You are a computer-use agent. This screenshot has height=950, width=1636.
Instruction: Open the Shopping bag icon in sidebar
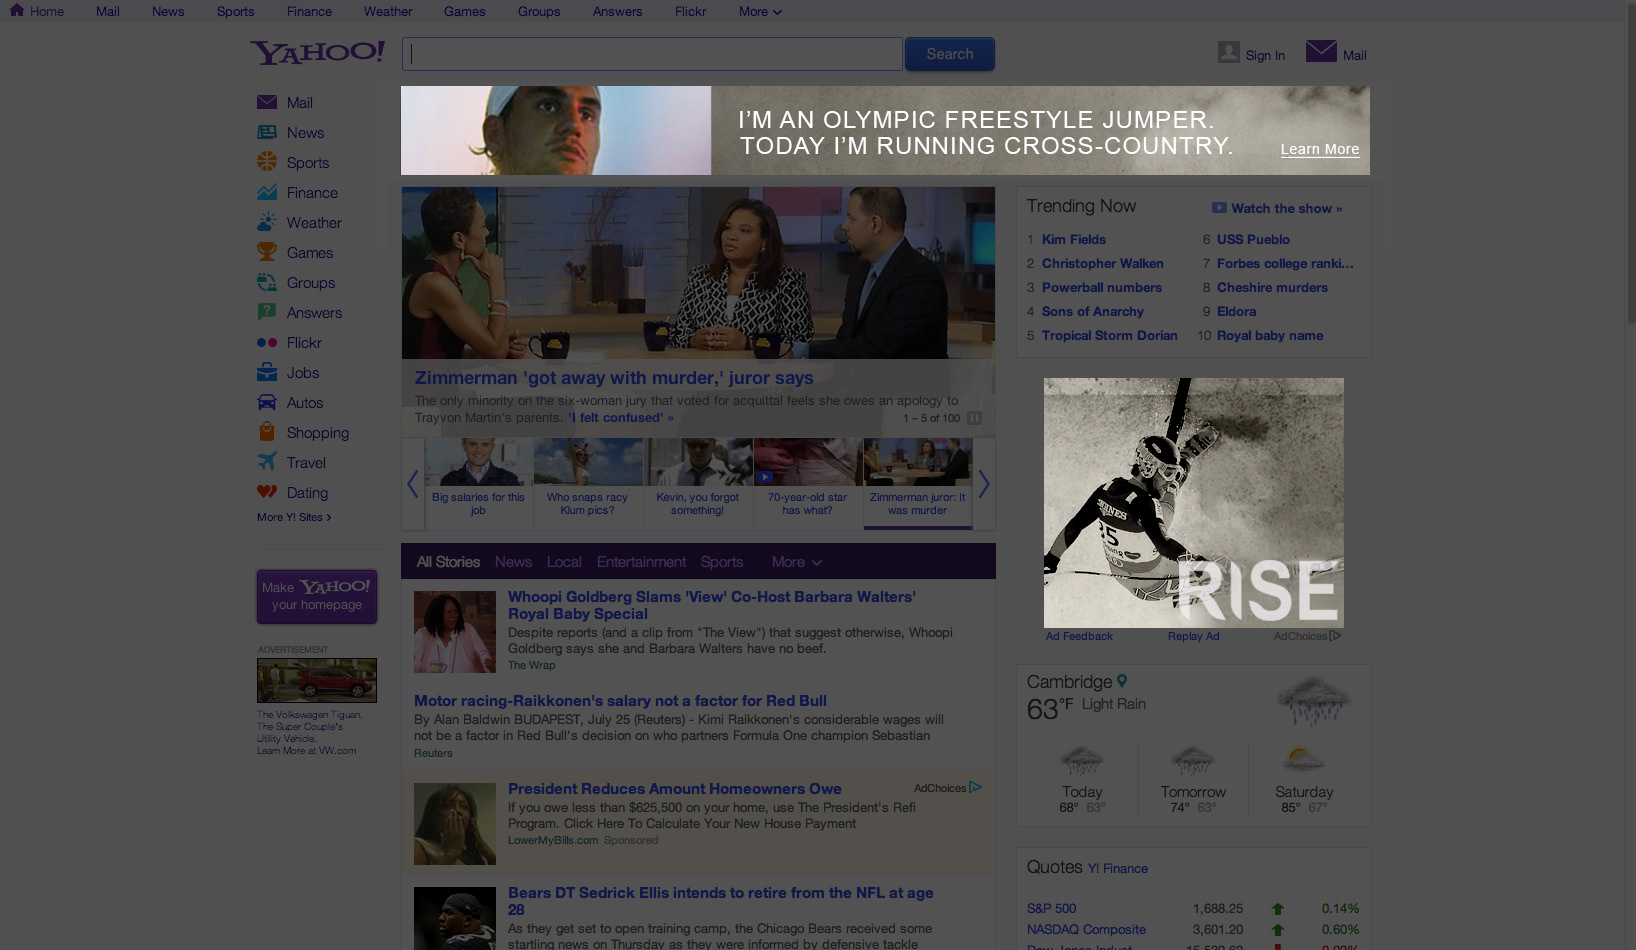pos(267,432)
